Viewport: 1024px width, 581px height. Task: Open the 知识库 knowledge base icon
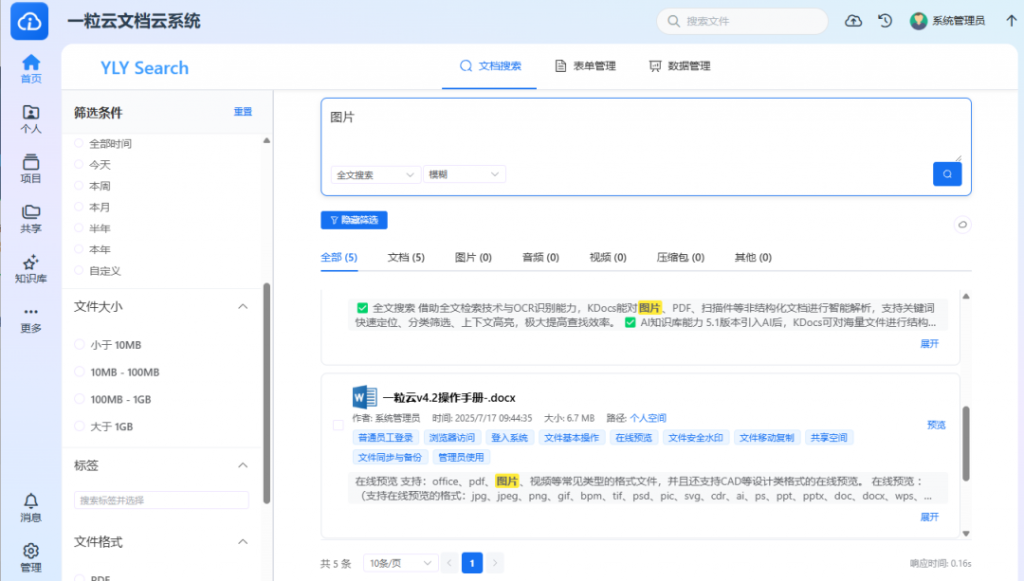coord(31,268)
